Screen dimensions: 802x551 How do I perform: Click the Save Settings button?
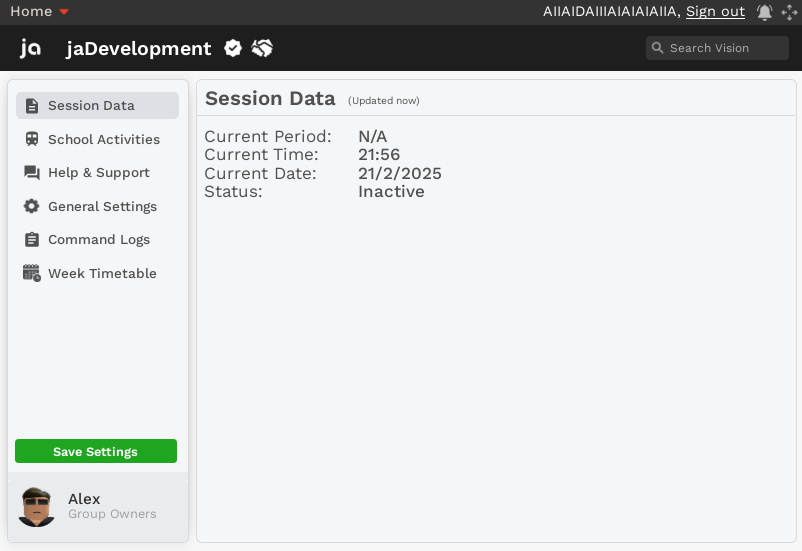tap(96, 451)
